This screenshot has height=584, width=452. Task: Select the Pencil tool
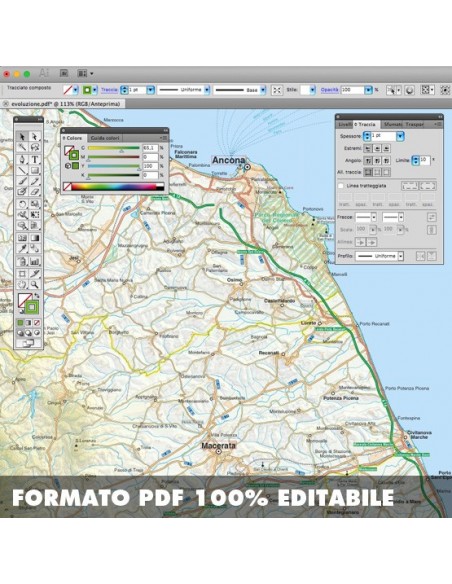coord(35,181)
